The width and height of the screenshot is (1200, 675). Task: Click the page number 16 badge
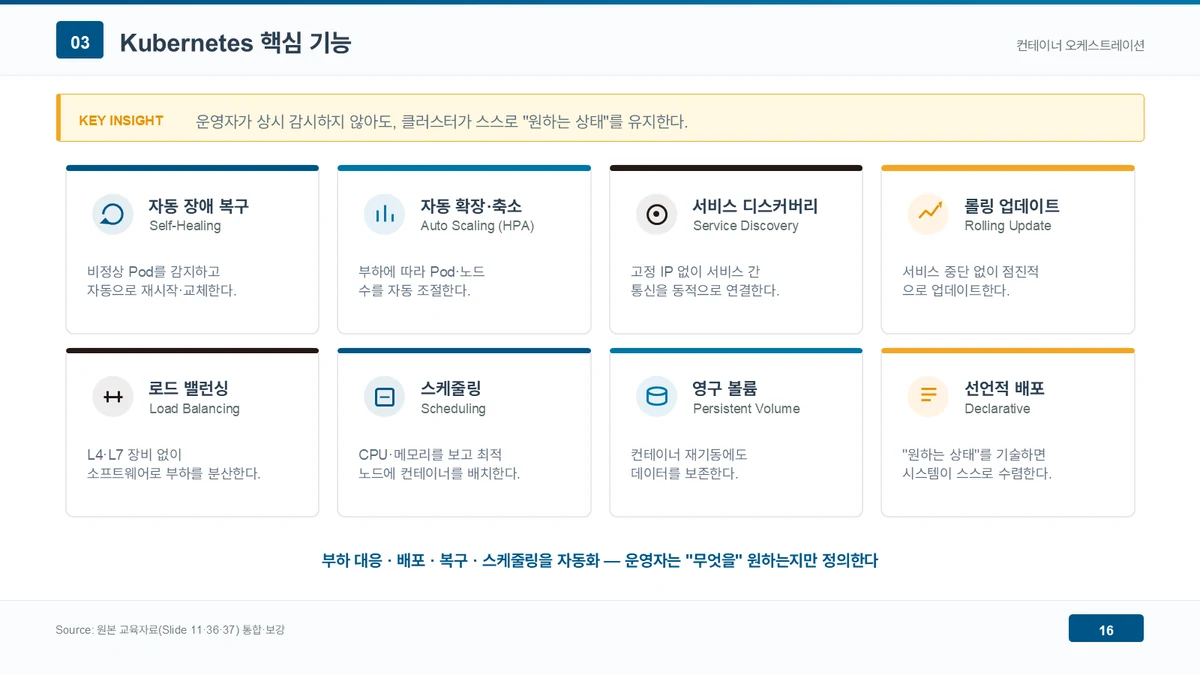click(x=1106, y=629)
